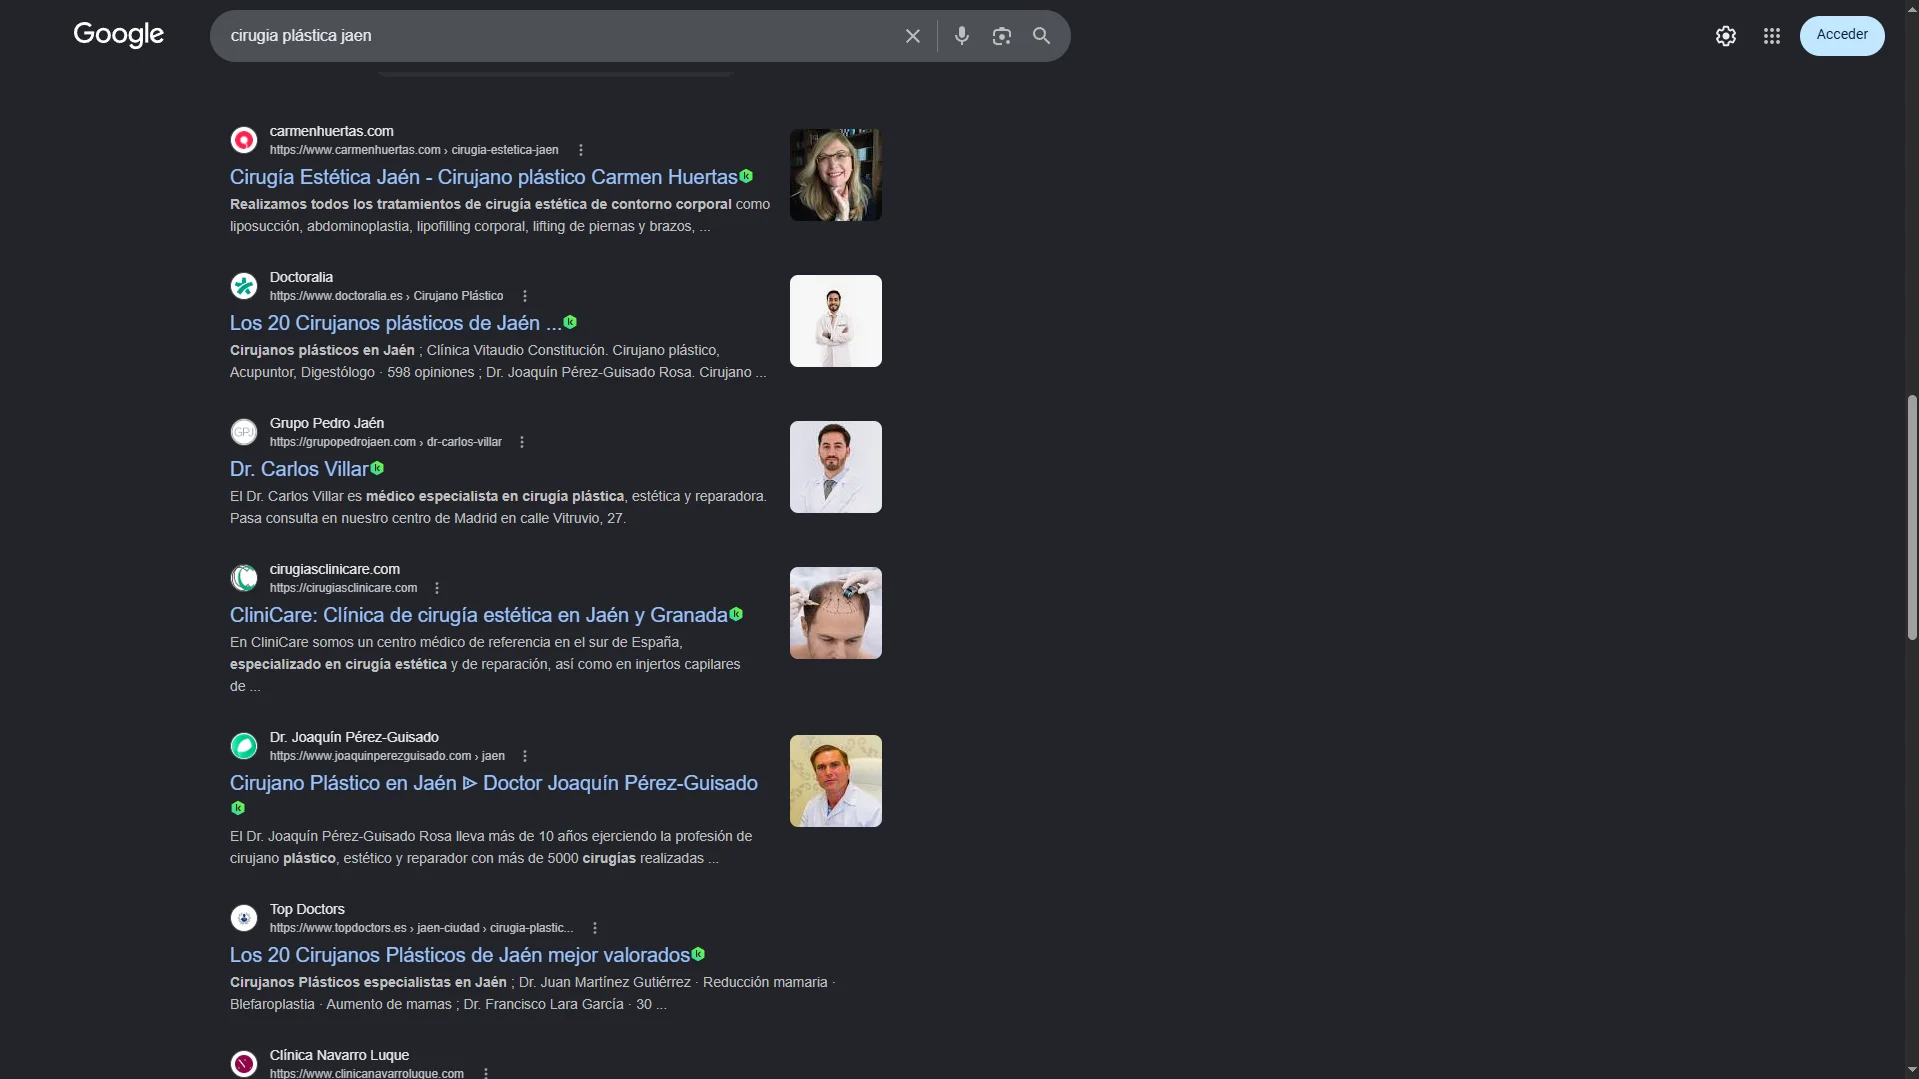Click URL 'joaquinperezguisado.com › jaen'
Screen dimensions: 1919x1079
[387, 756]
